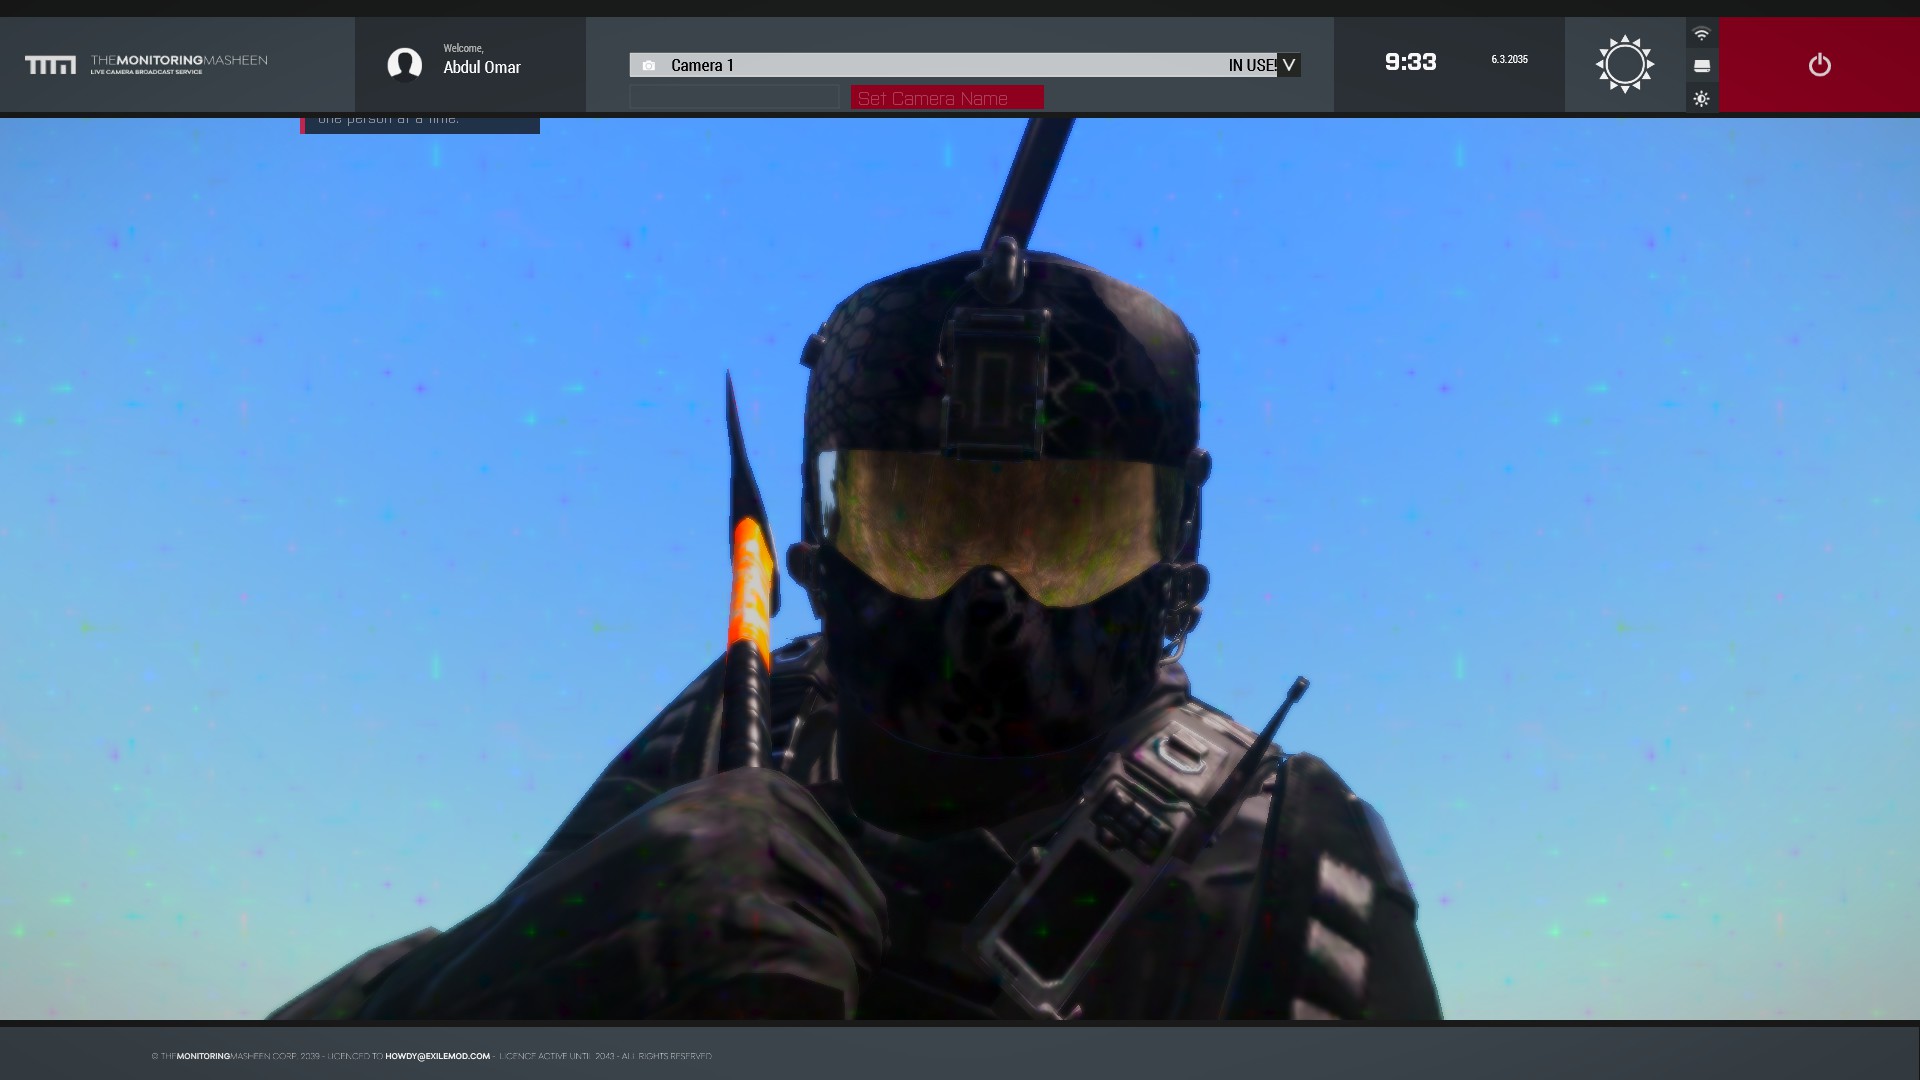The width and height of the screenshot is (1920, 1080).
Task: Click the partially hidden notification message
Action: [x=420, y=124]
